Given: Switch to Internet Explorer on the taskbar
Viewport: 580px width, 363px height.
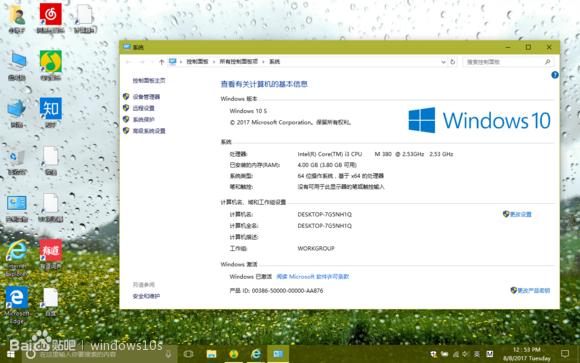Looking at the screenshot, I should (x=256, y=354).
